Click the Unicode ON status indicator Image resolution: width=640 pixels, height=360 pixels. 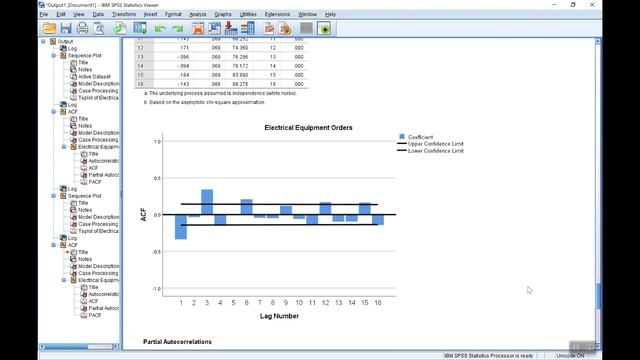pos(570,356)
